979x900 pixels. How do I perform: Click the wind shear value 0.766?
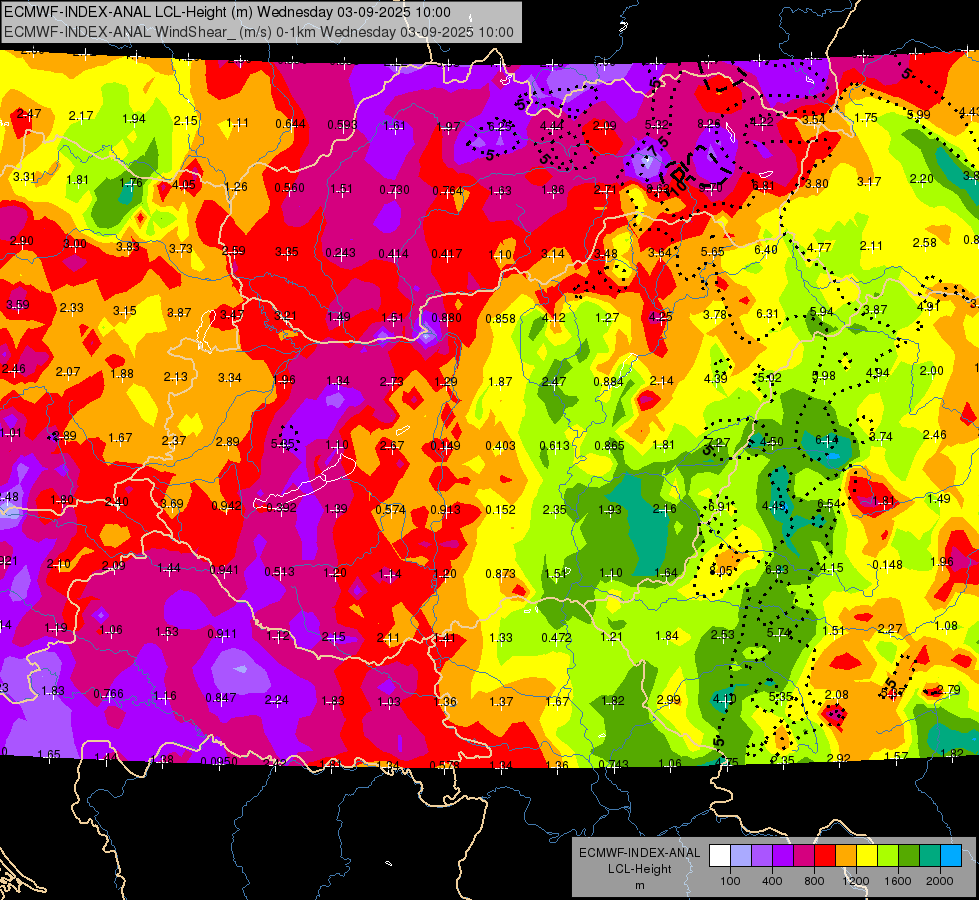pyautogui.click(x=109, y=694)
